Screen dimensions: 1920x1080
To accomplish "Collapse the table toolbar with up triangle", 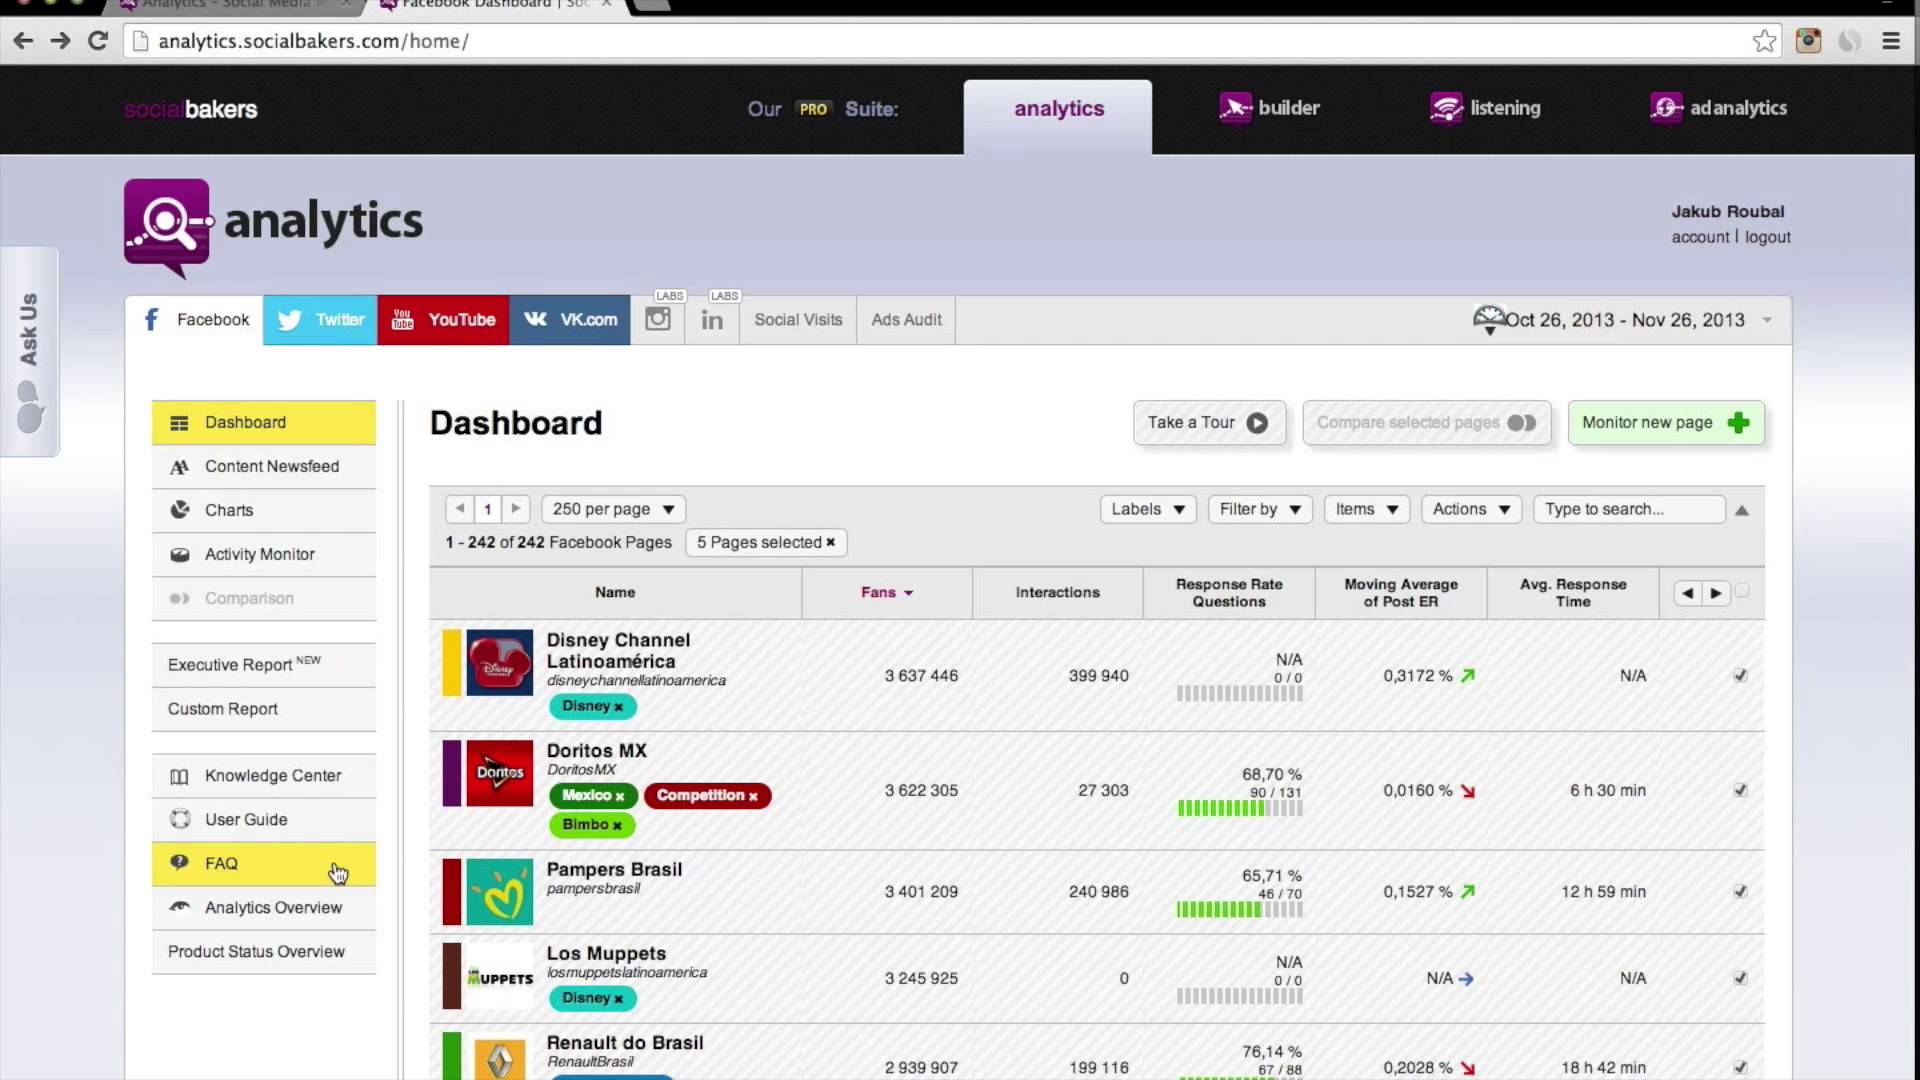I will (1742, 511).
